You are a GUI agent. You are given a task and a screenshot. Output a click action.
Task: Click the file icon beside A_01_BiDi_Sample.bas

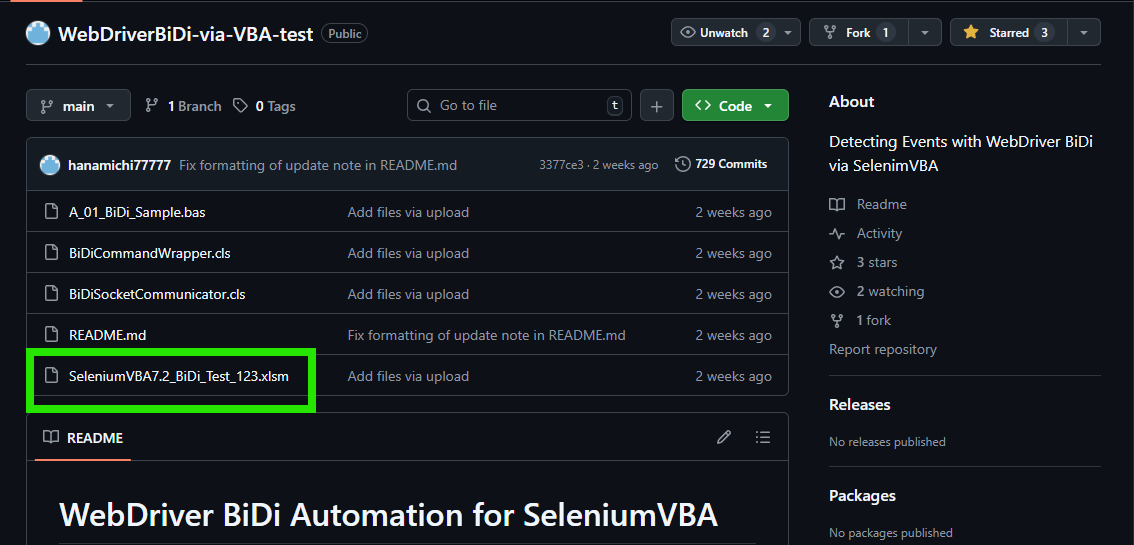51,213
